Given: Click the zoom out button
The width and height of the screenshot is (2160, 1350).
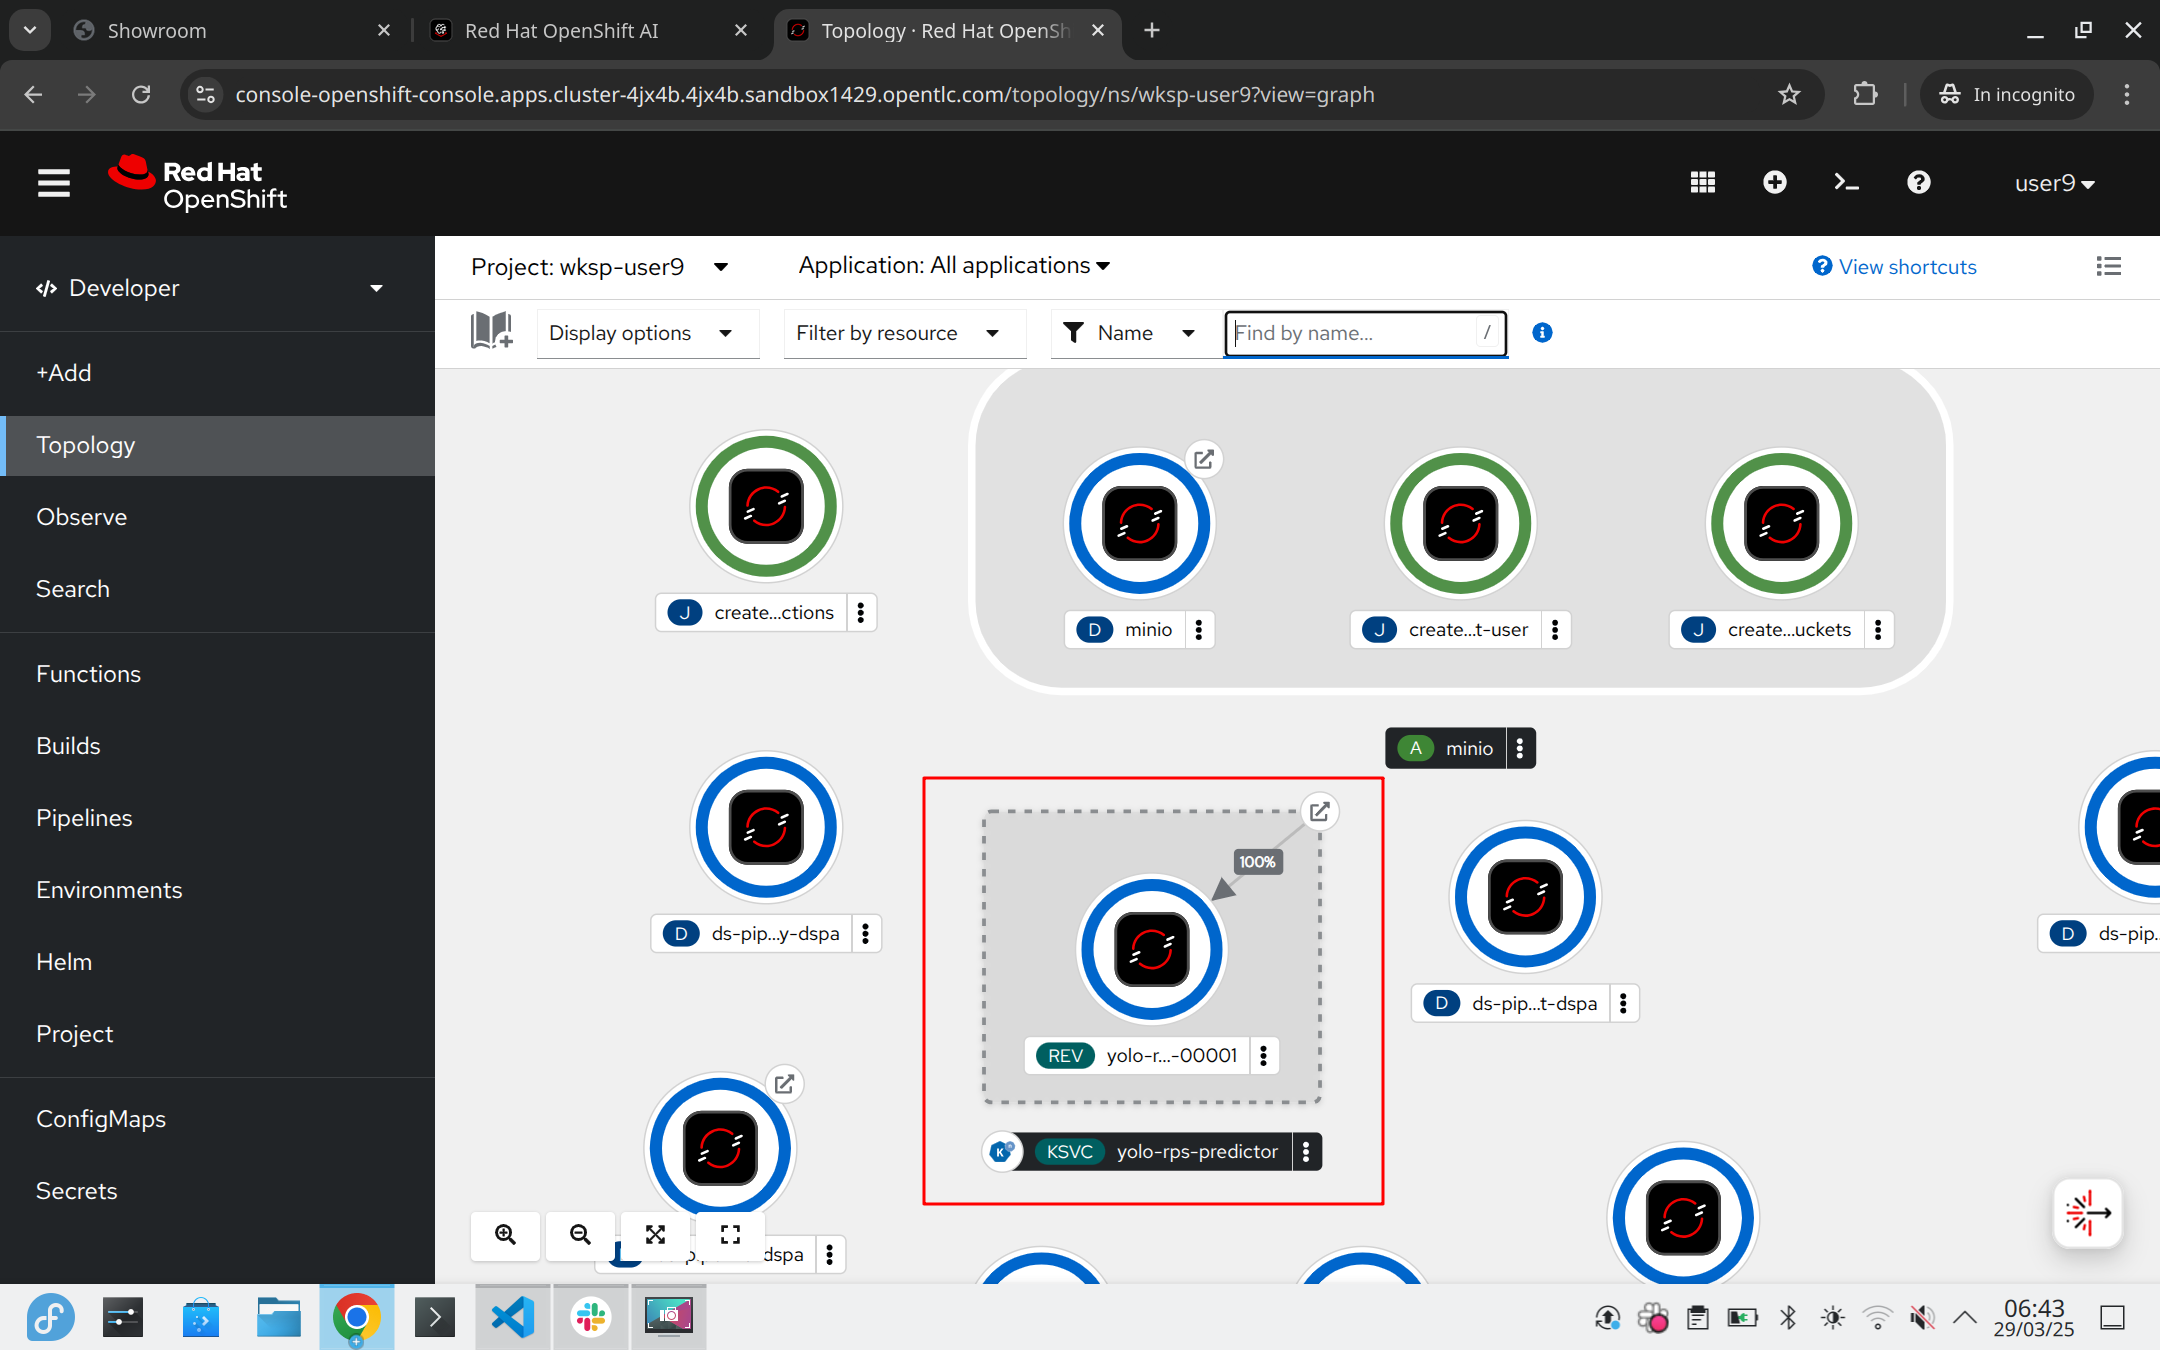Looking at the screenshot, I should (x=580, y=1235).
